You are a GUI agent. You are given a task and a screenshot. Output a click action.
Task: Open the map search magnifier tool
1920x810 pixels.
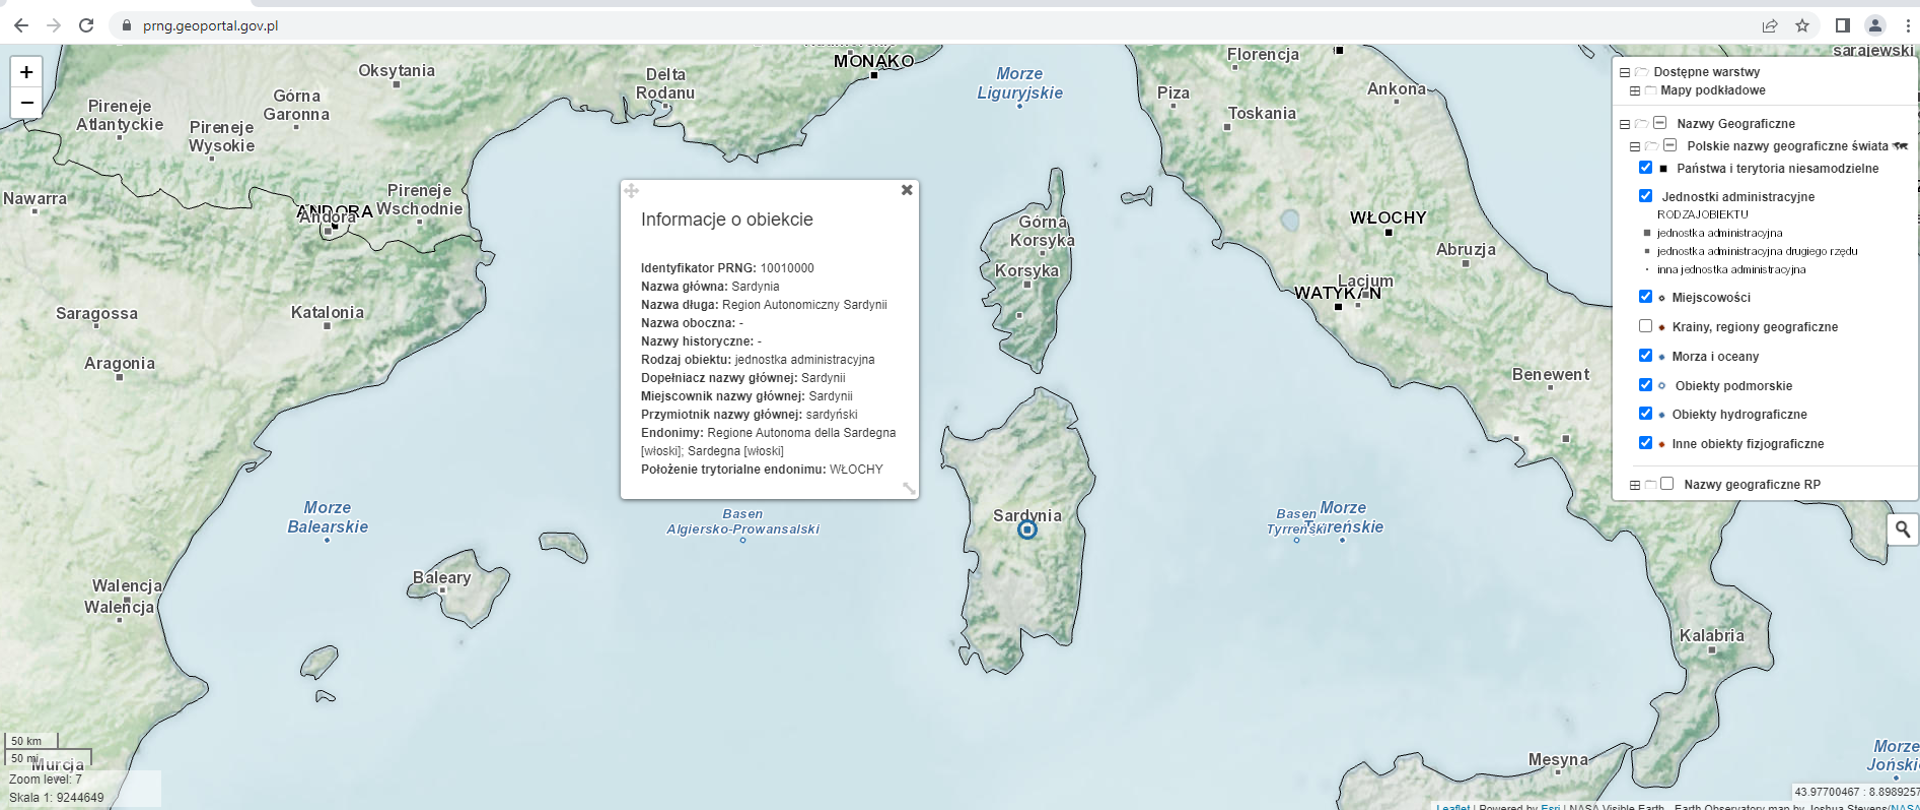point(1902,529)
